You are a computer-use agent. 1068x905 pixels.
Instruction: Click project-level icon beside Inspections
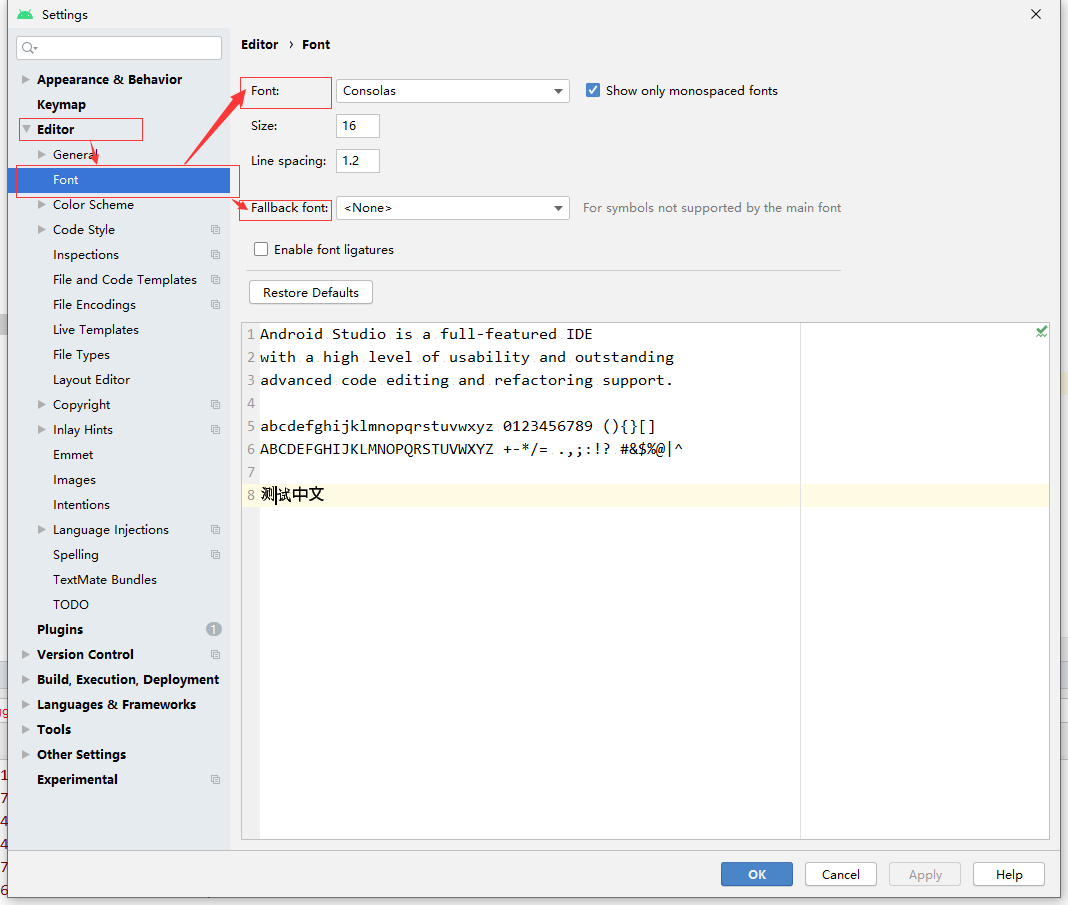(215, 255)
